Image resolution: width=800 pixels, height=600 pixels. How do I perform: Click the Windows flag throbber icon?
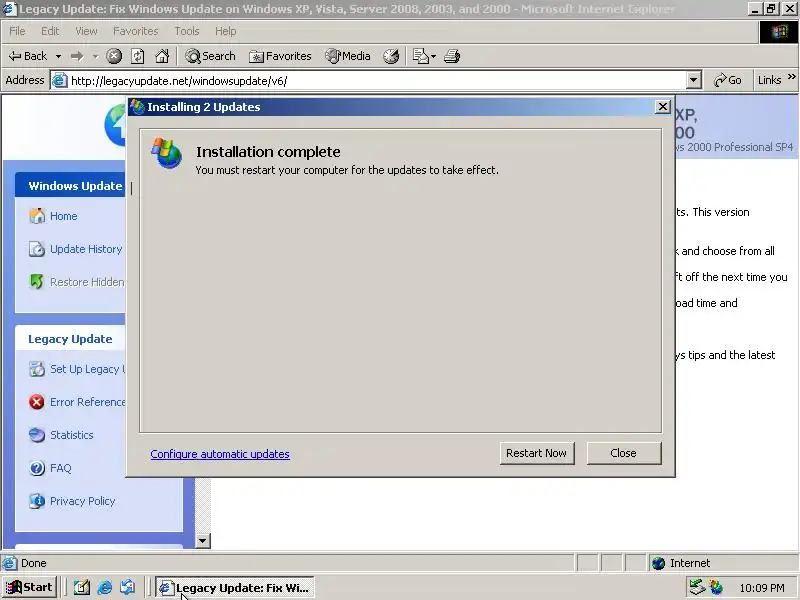click(779, 32)
